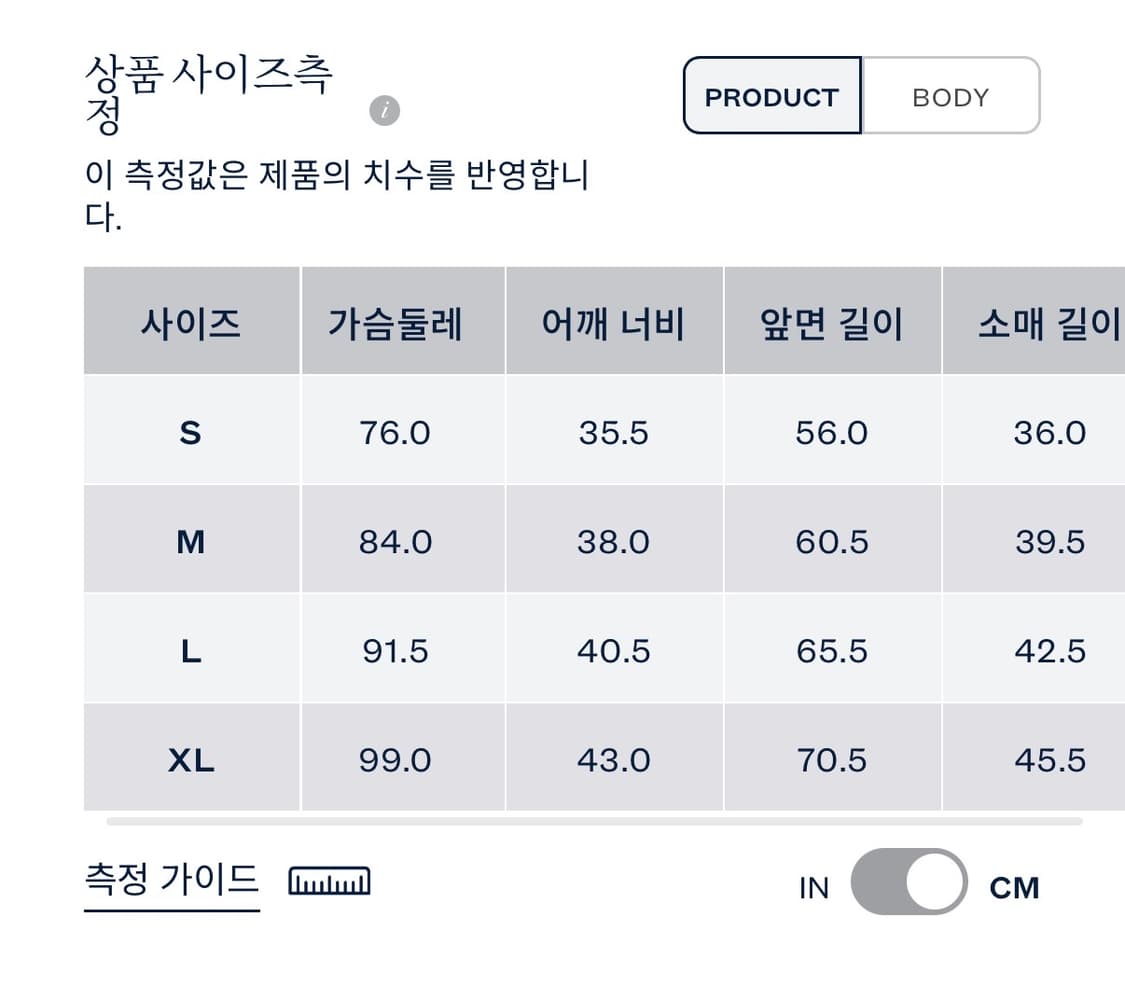
Task: Select the L size row
Action: pyautogui.click(x=191, y=651)
